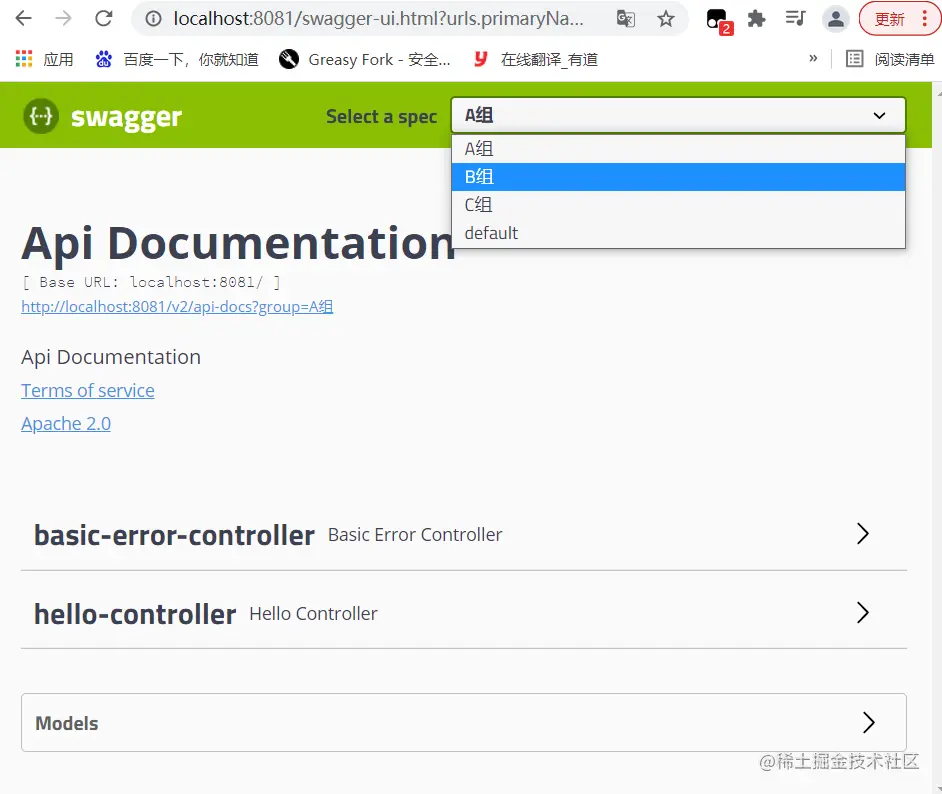Open the translate page icon
Viewport: 942px width, 794px height.
click(x=625, y=19)
